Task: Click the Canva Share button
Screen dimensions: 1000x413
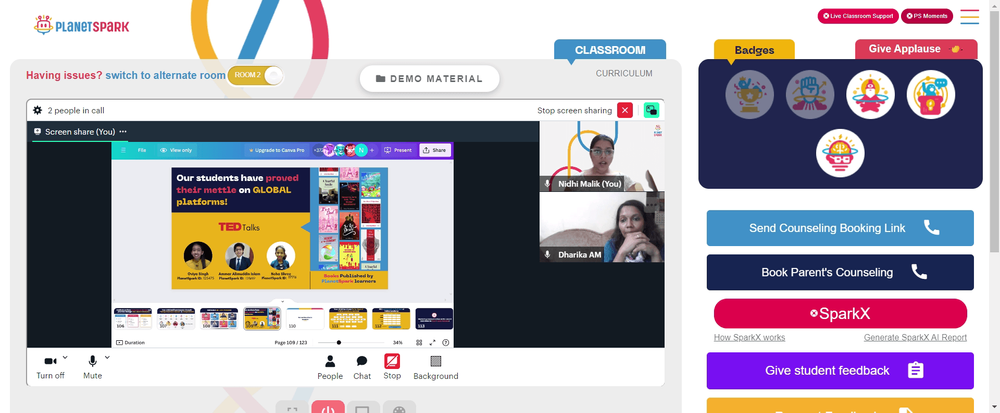Action: 435,150
